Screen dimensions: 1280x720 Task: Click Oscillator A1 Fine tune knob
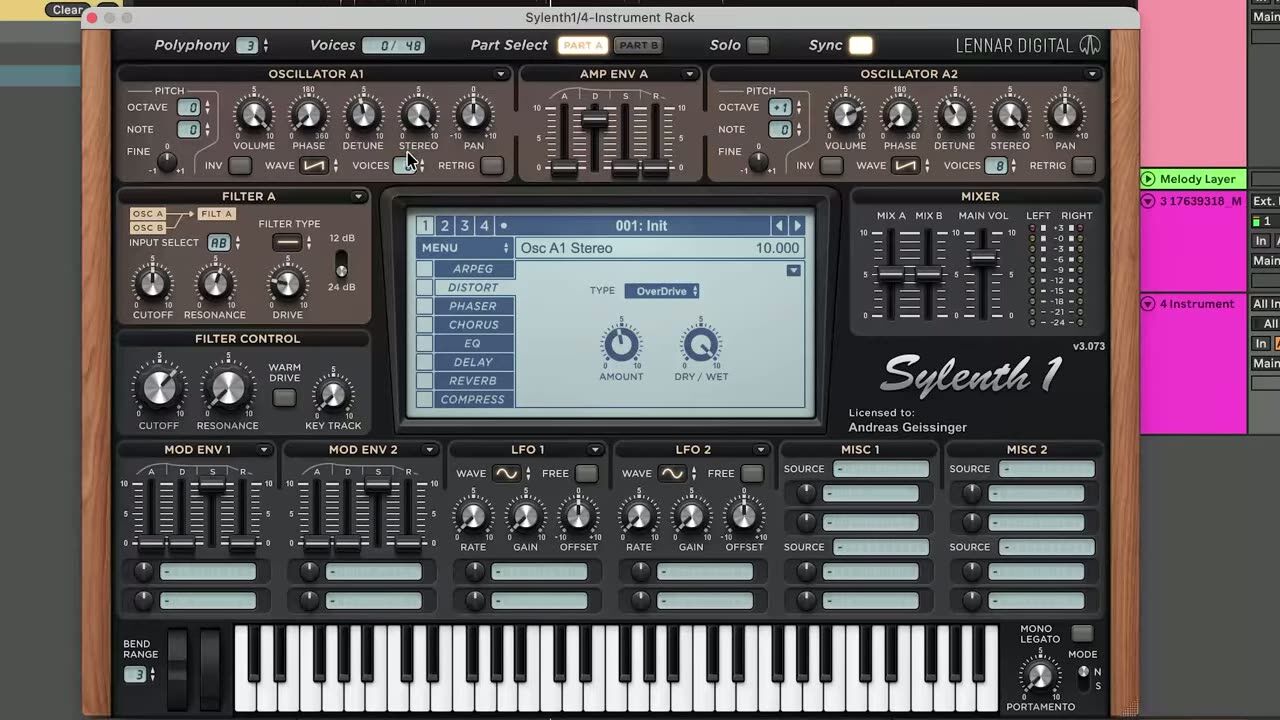[x=167, y=160]
